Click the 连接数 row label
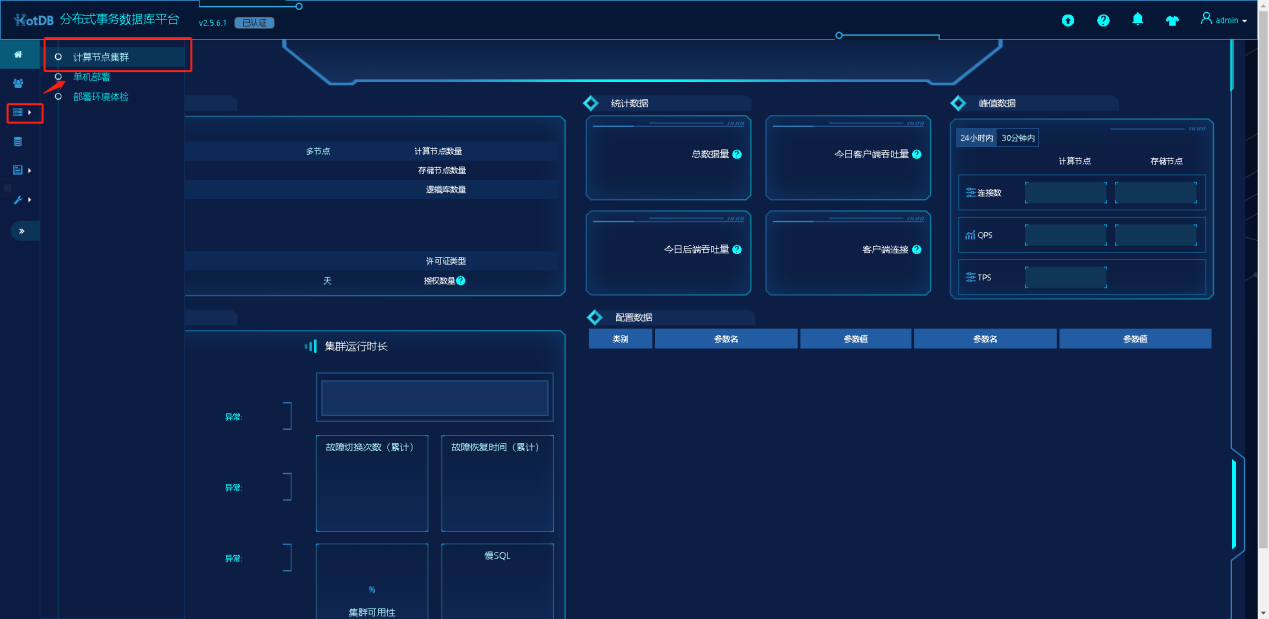The image size is (1269, 619). pyautogui.click(x=989, y=192)
